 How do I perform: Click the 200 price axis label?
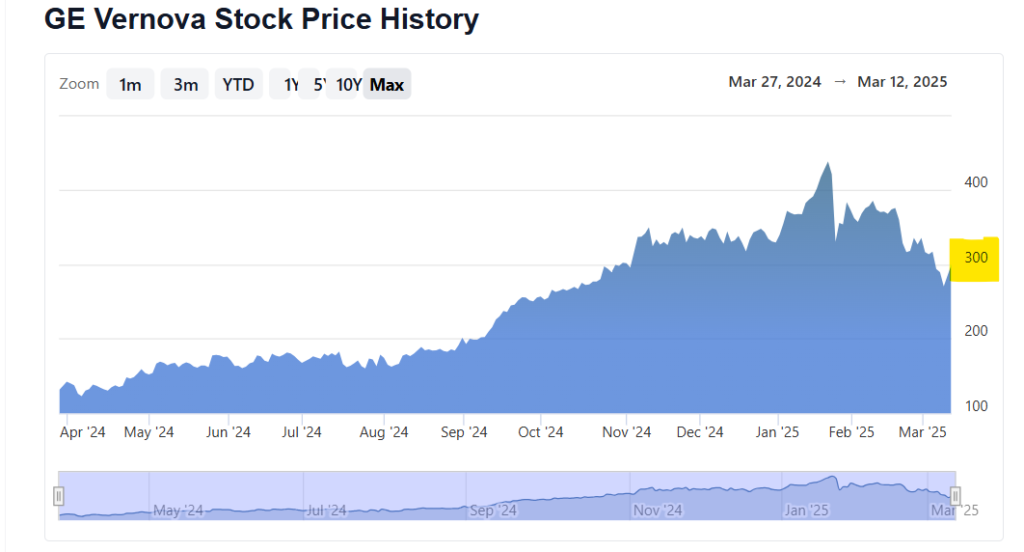click(x=976, y=331)
